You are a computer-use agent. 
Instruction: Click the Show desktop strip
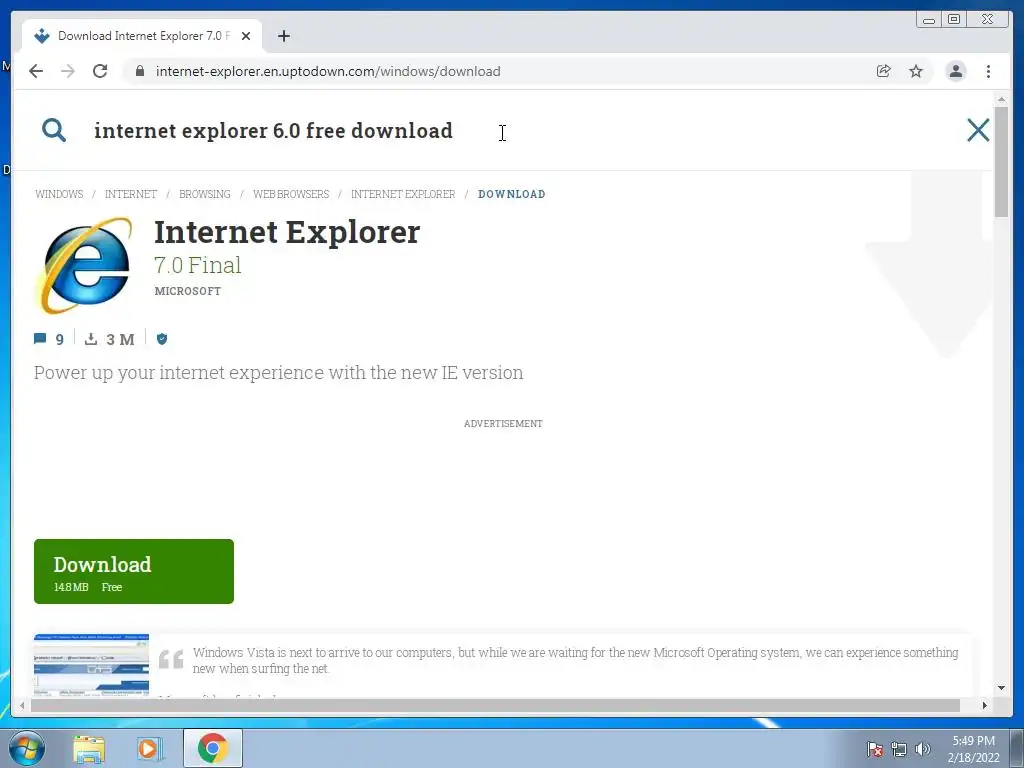pos(1017,749)
